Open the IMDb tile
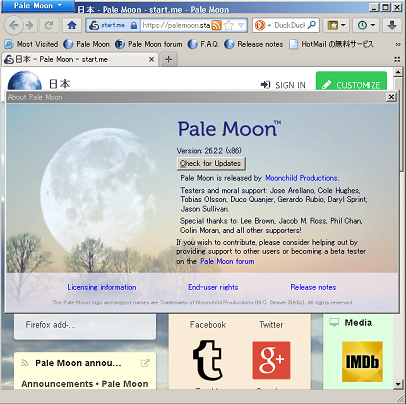 [x=362, y=362]
